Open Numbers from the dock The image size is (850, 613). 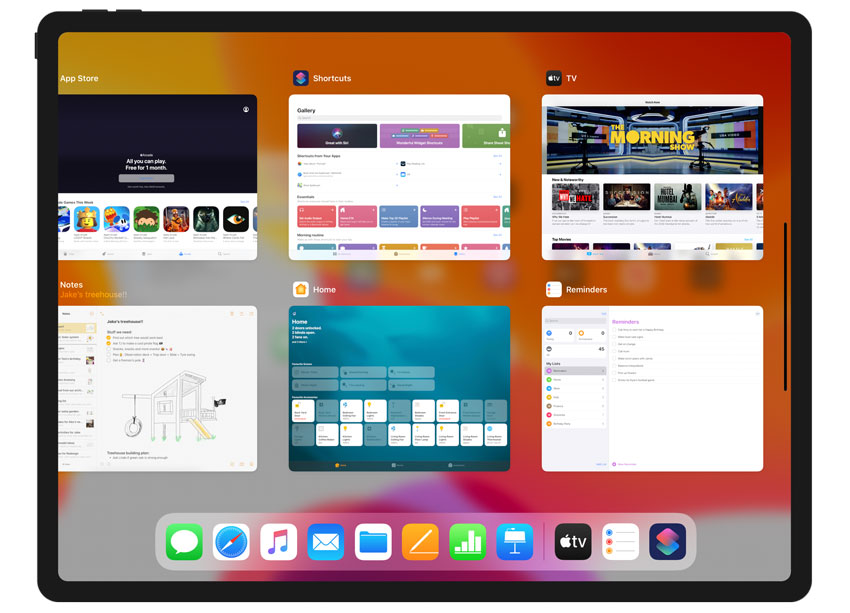pyautogui.click(x=467, y=541)
